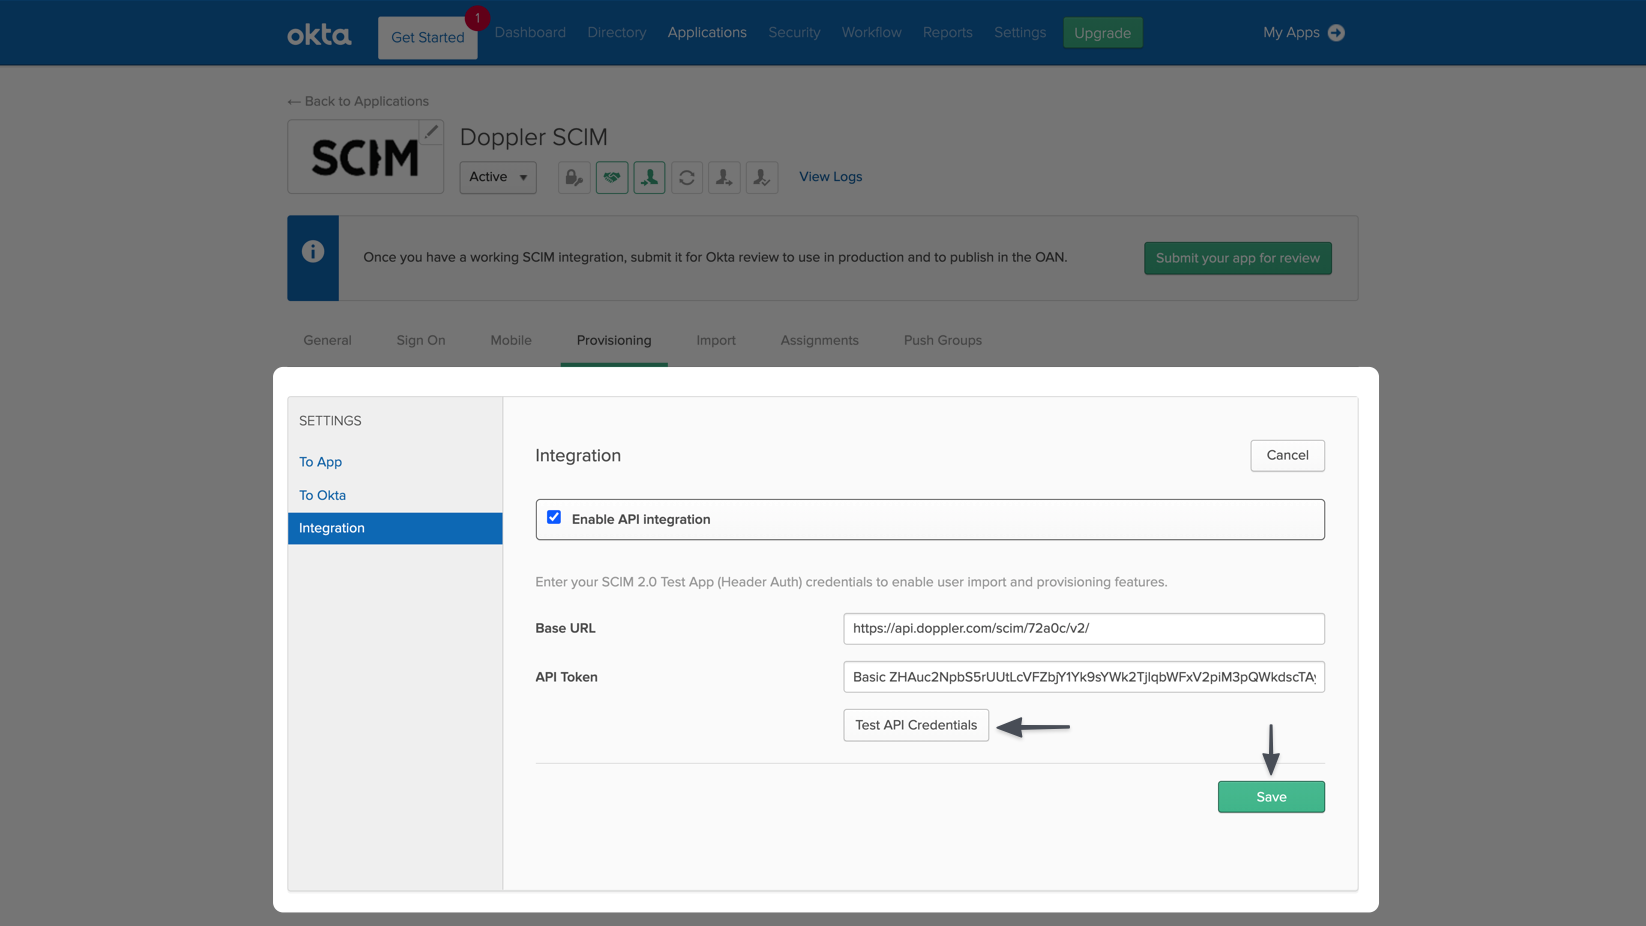
Task: Click the lock and key password icon
Action: (574, 178)
